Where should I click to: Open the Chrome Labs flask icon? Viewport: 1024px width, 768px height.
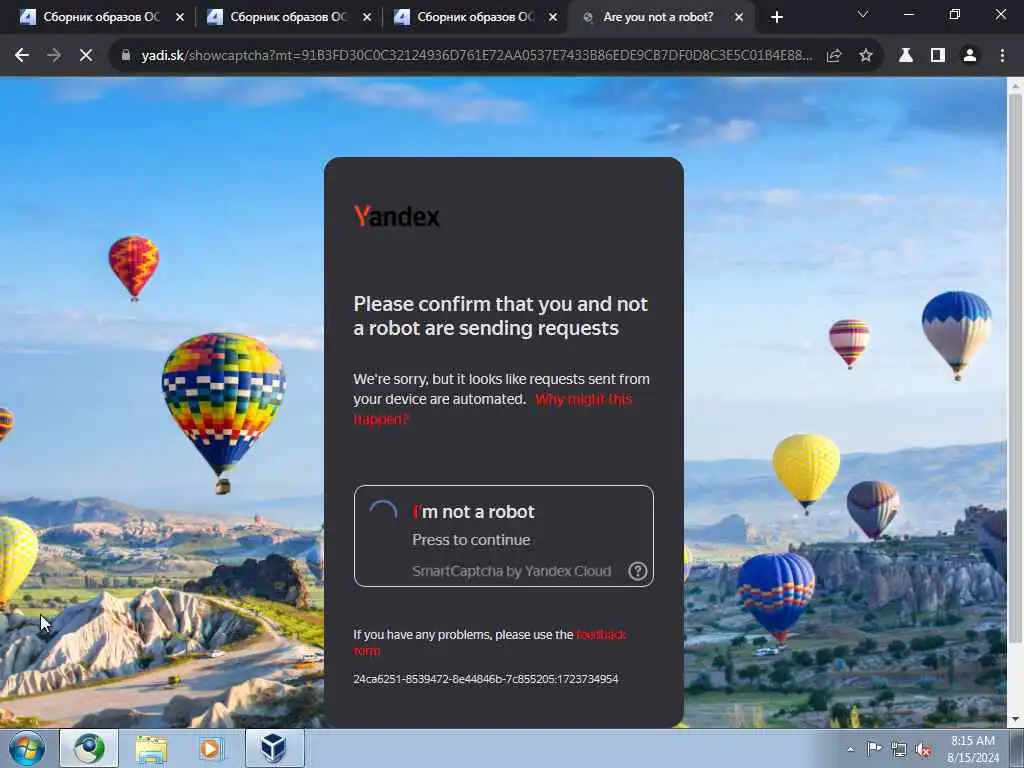(x=906, y=56)
